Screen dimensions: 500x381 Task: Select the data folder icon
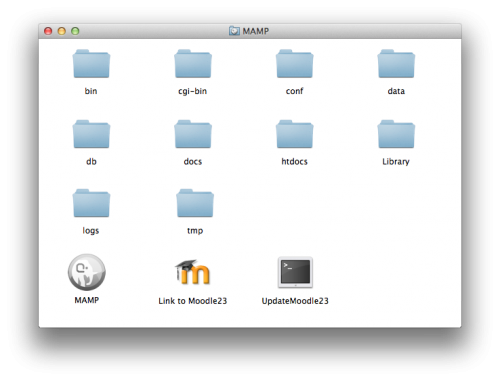coord(396,64)
